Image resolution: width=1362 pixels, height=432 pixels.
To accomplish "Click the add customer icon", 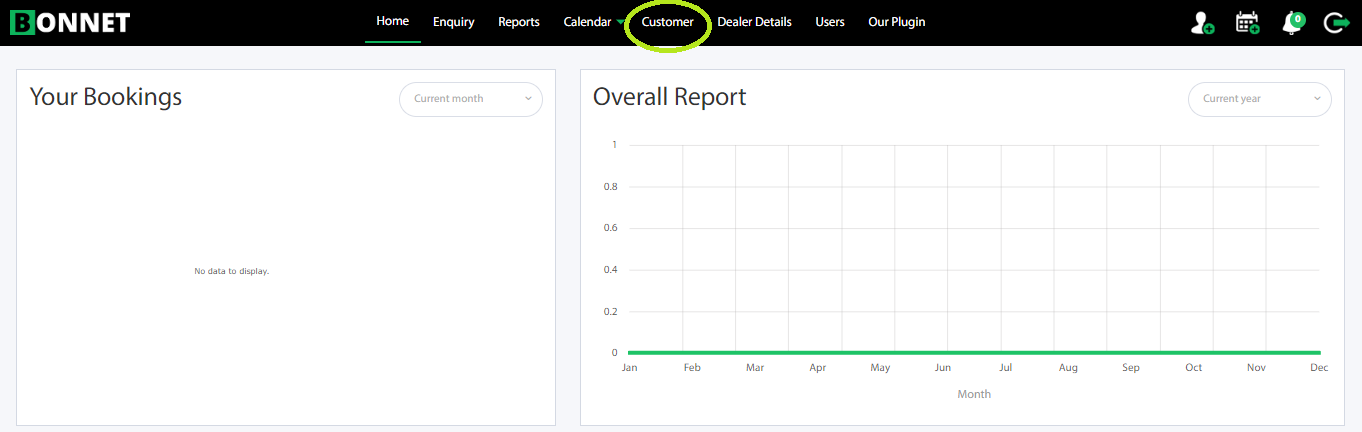I will point(1202,22).
